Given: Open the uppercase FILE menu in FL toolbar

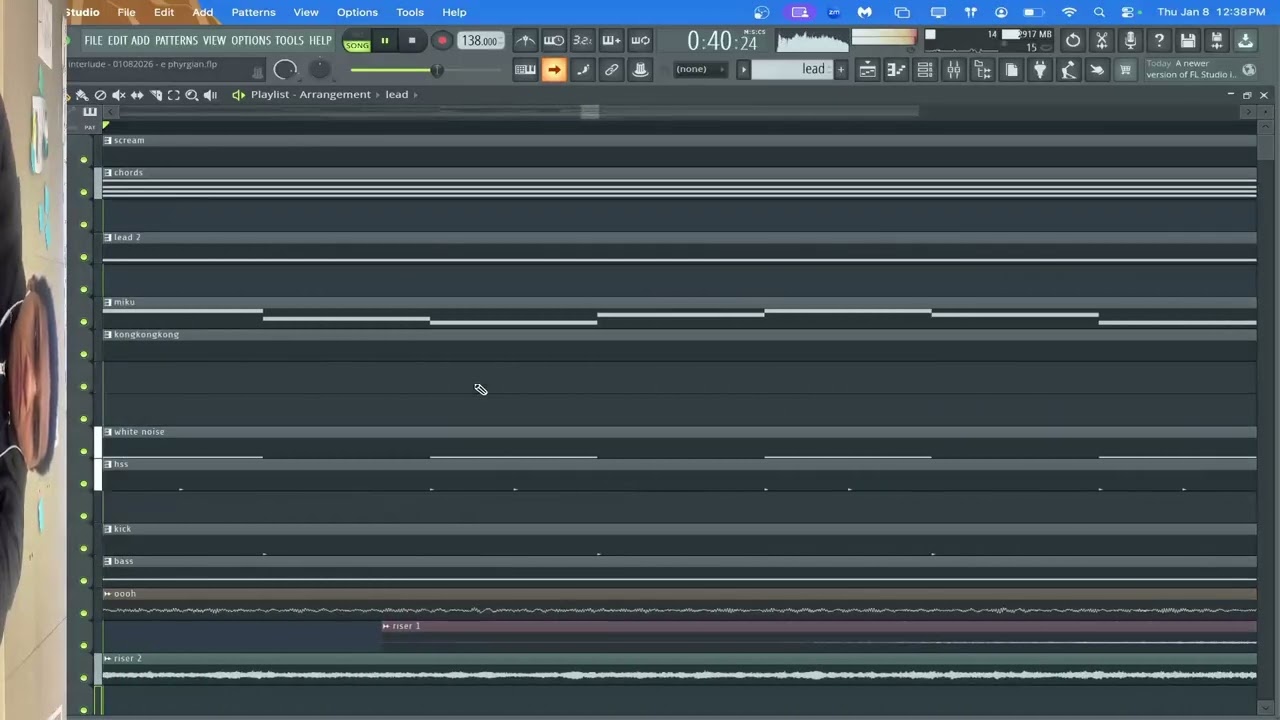Looking at the screenshot, I should coord(93,41).
